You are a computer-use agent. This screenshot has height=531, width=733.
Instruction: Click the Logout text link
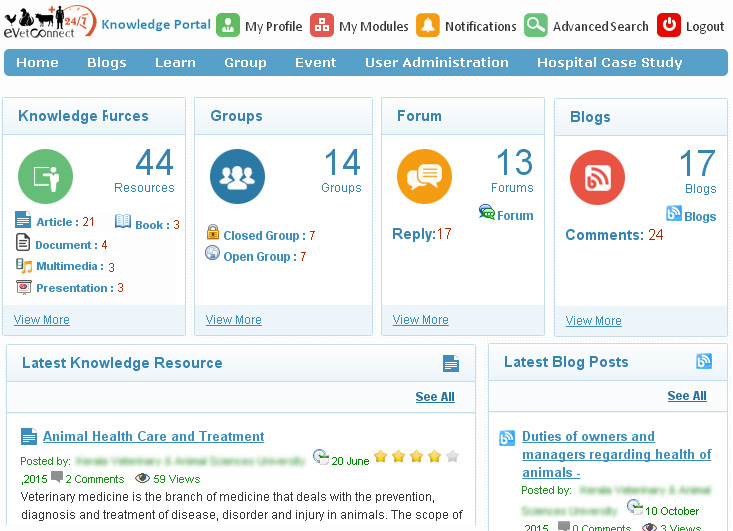[x=705, y=27]
